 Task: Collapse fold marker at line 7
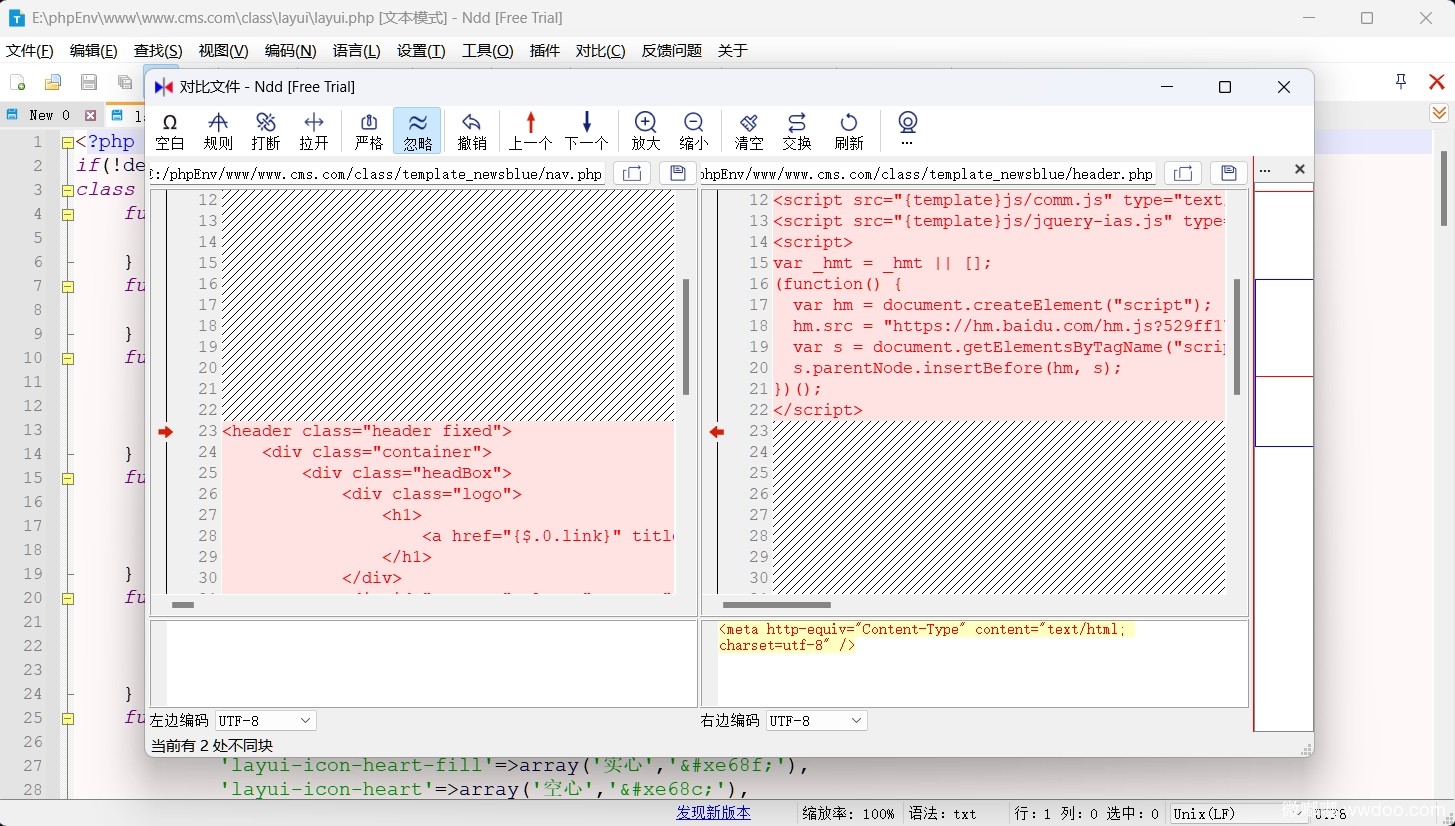(67, 286)
